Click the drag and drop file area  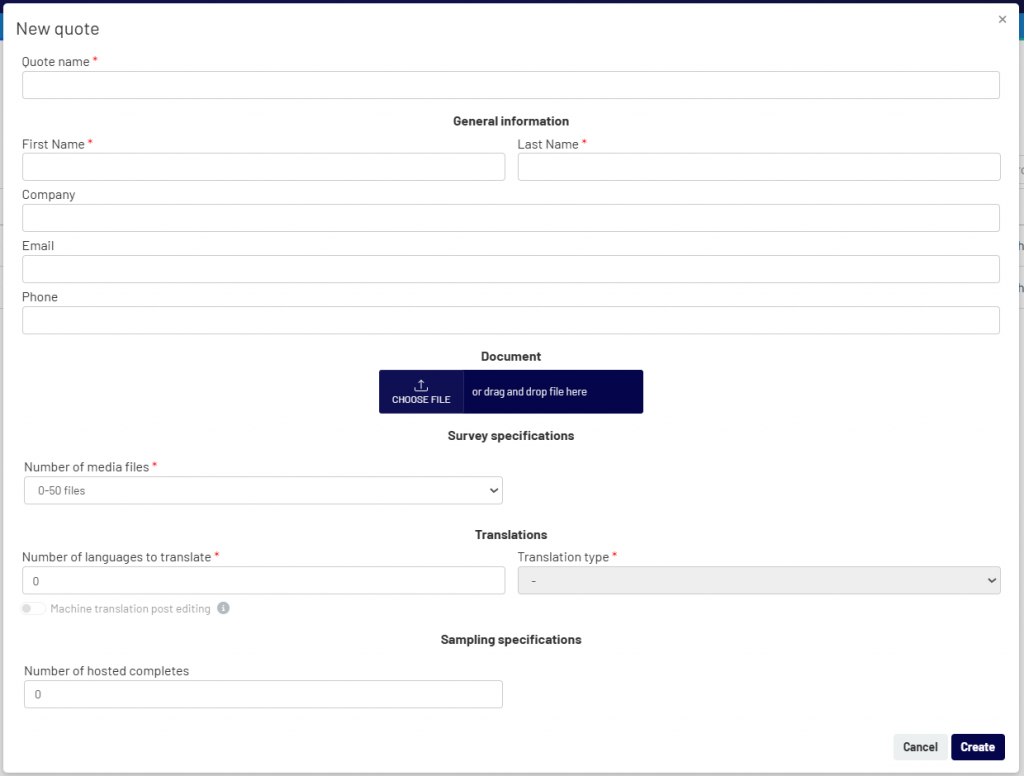(x=553, y=392)
